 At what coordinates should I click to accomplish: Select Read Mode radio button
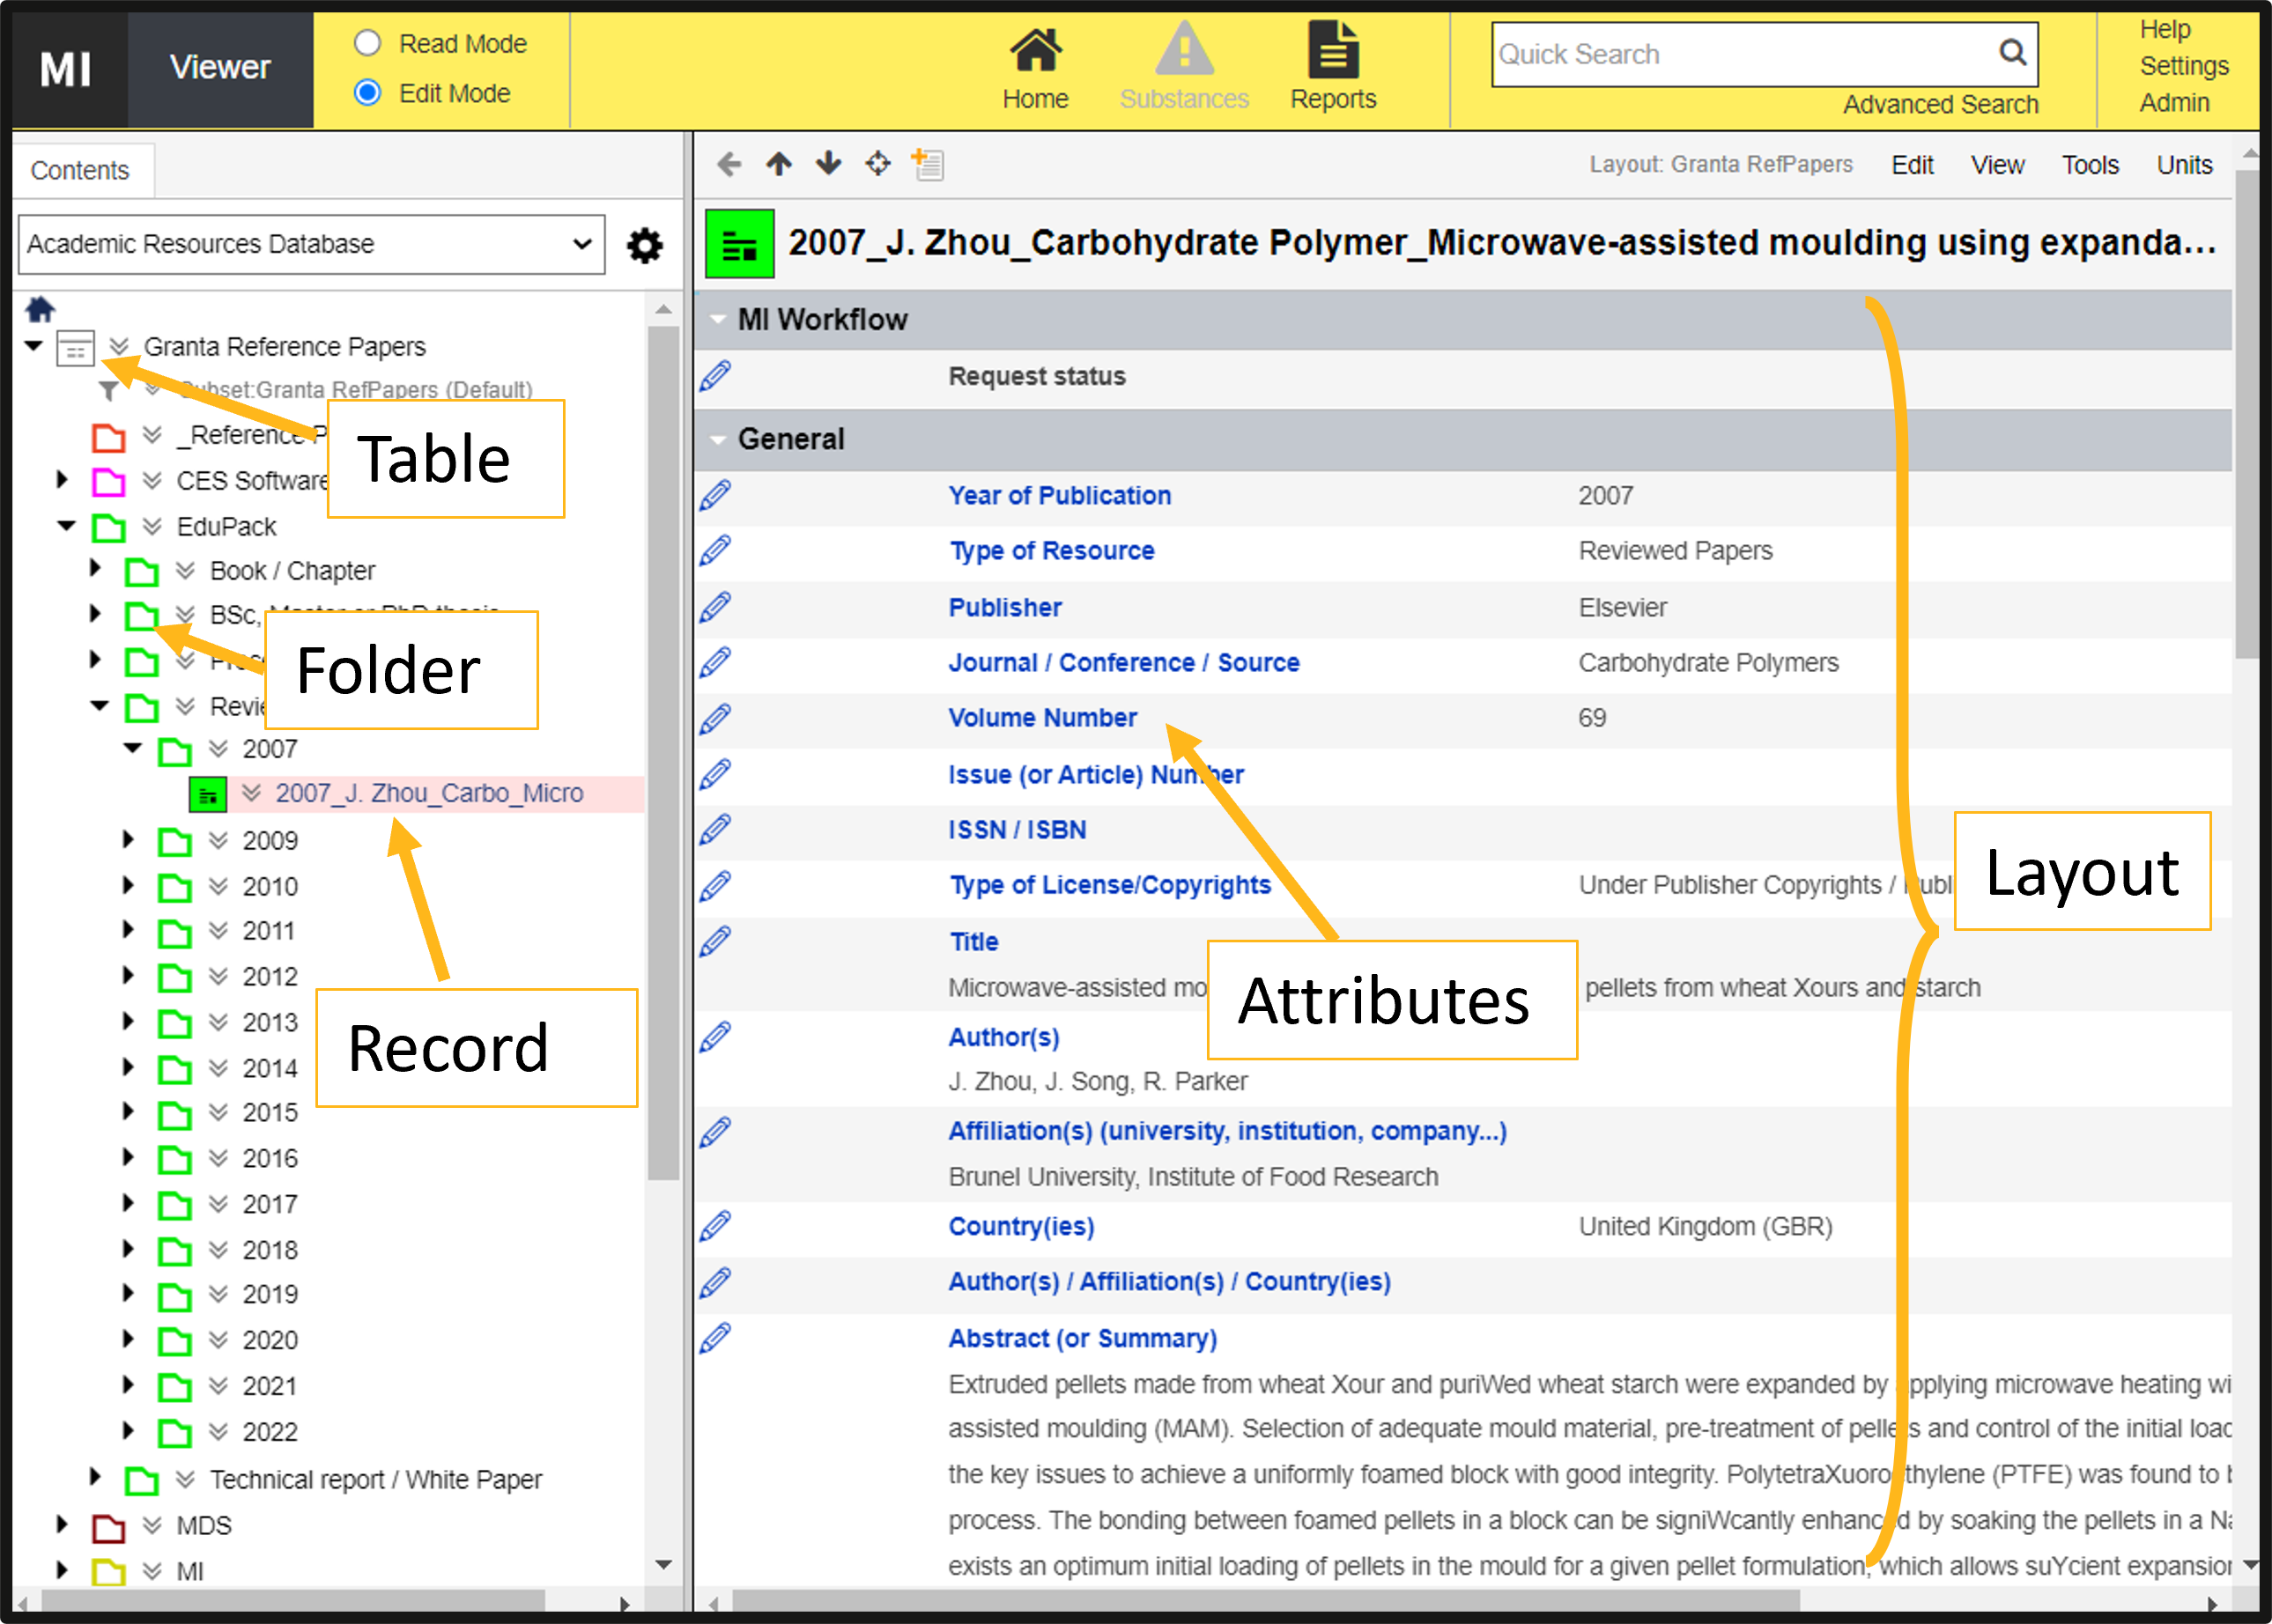pos(368,43)
